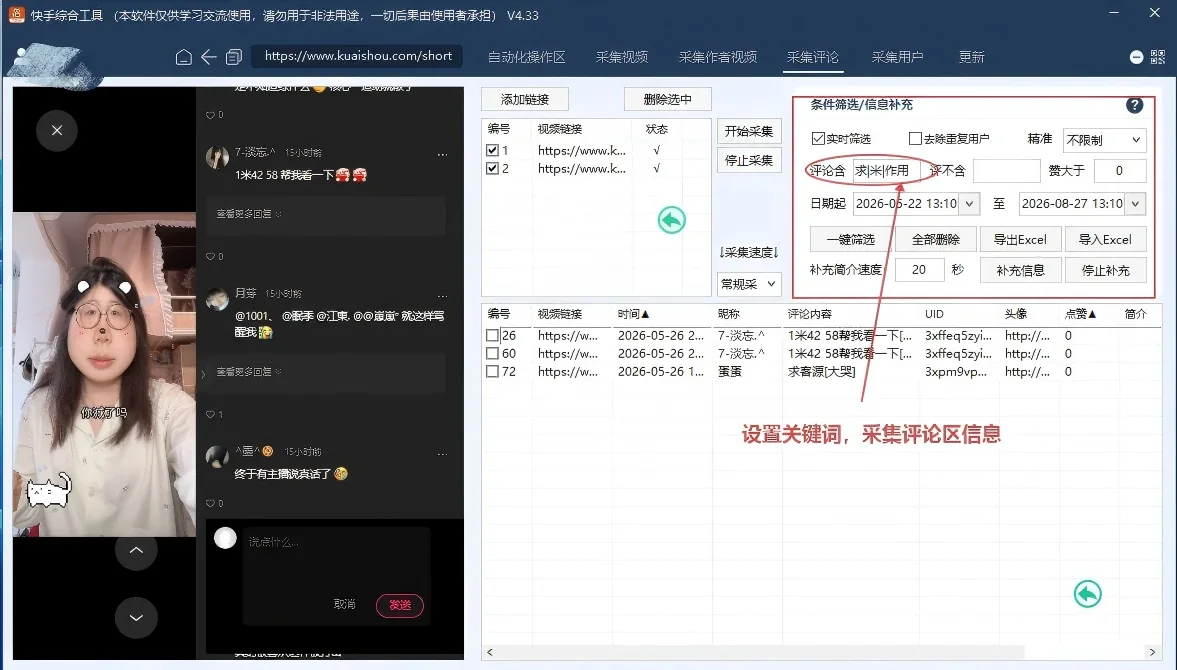Click the 7-淡忘 commenter avatar

218,158
